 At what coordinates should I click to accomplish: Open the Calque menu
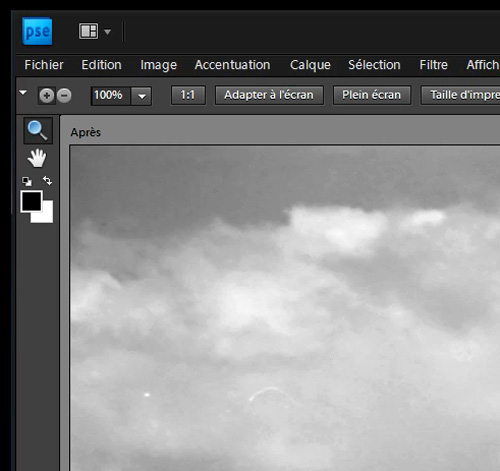310,65
